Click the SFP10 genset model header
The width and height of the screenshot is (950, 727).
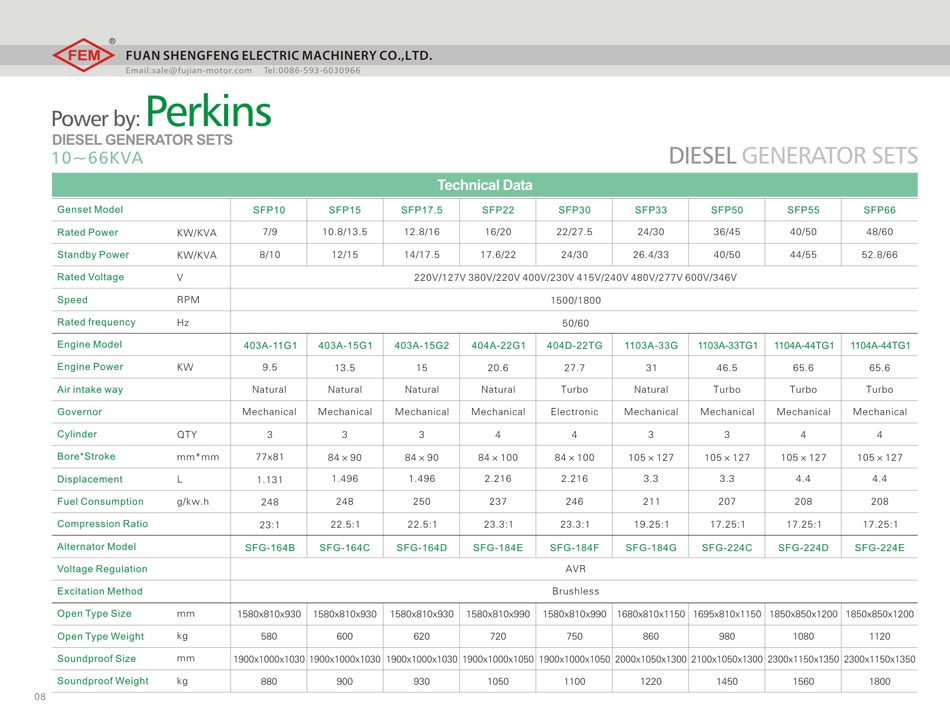[269, 210]
